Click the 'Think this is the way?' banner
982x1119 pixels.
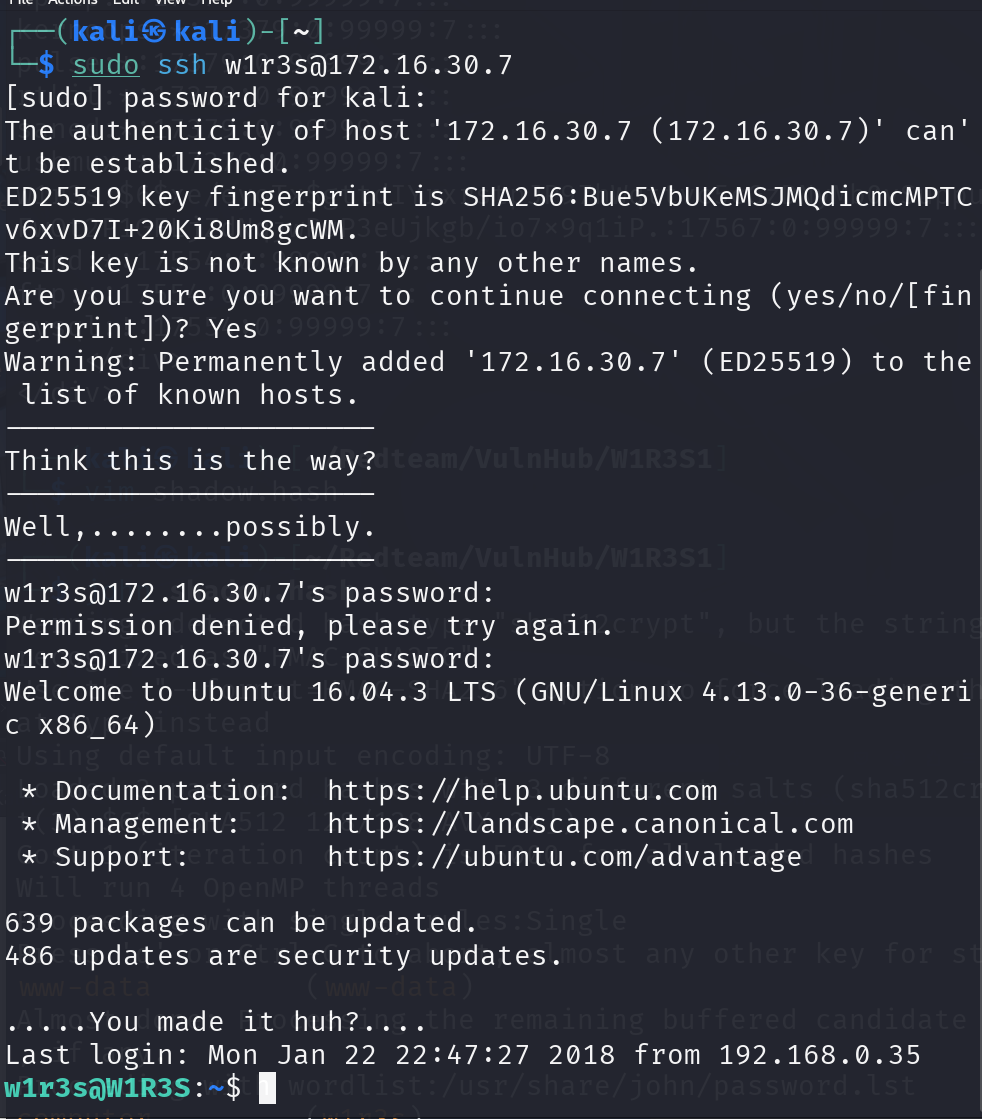click(191, 461)
